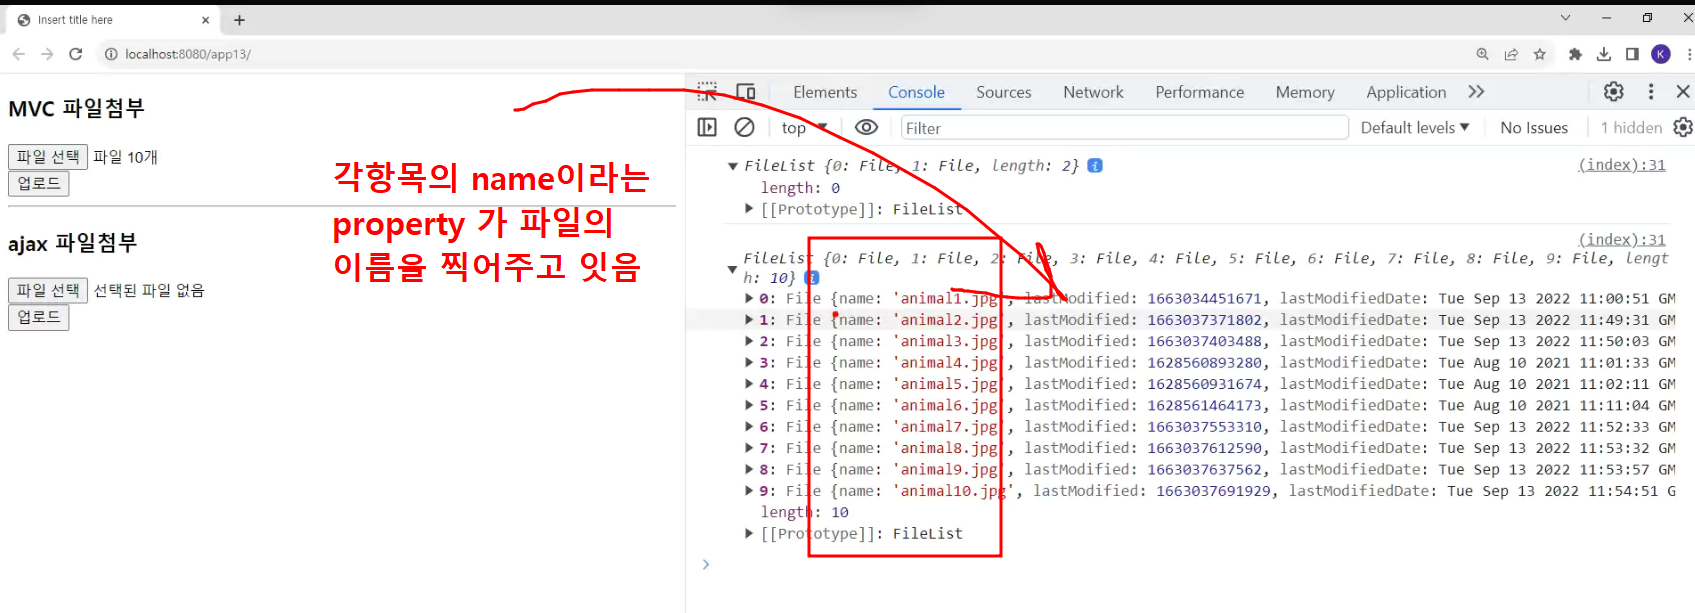This screenshot has height=613, width=1695.
Task: Open tab search dropdown in title bar
Action: [1565, 18]
